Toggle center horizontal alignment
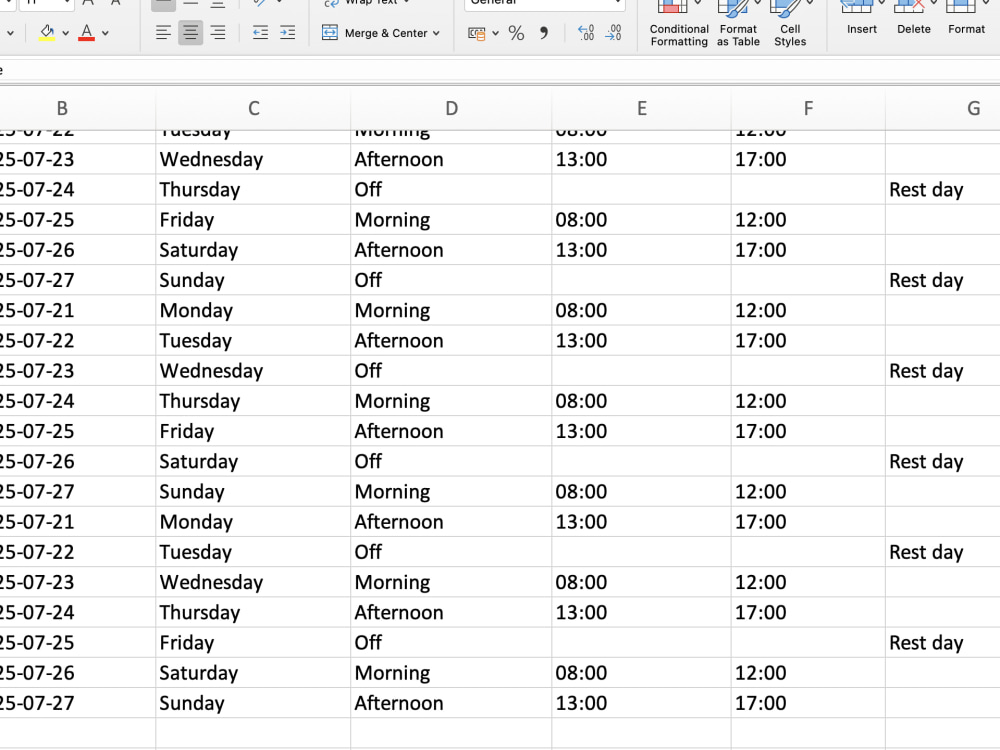Viewport: 1000px width, 750px height. (190, 33)
